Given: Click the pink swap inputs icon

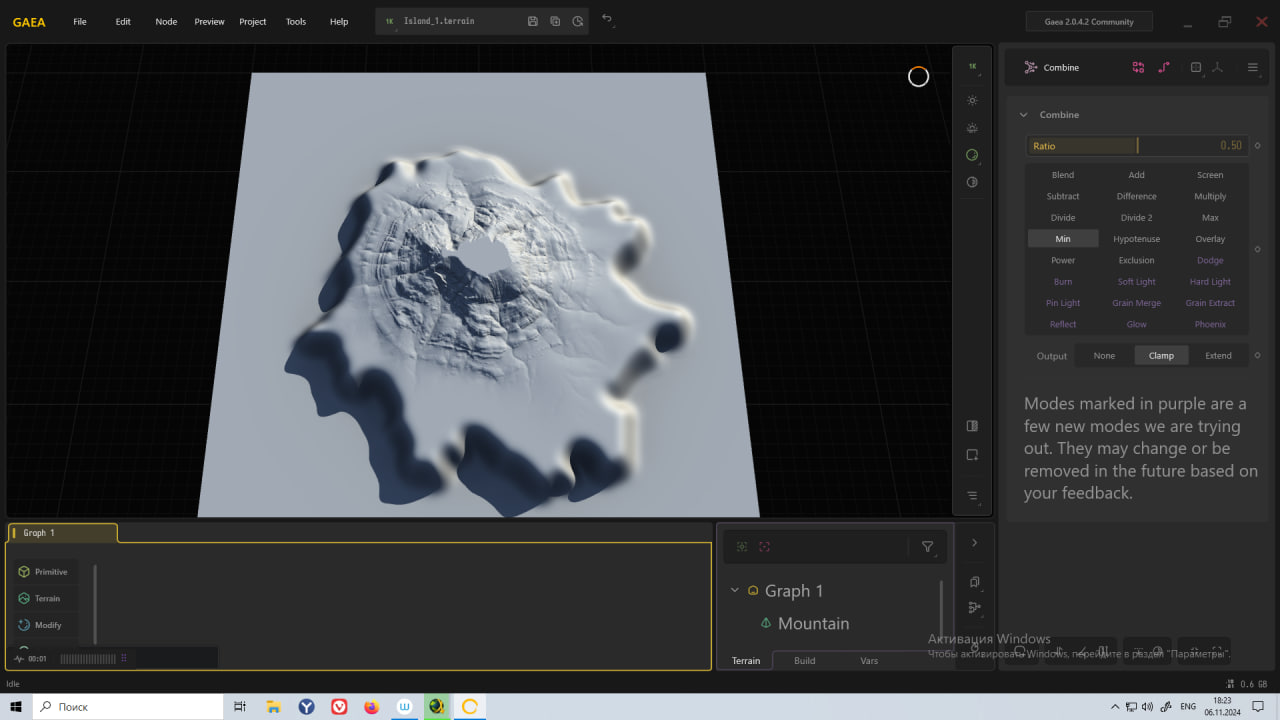Looking at the screenshot, I should tap(1138, 67).
